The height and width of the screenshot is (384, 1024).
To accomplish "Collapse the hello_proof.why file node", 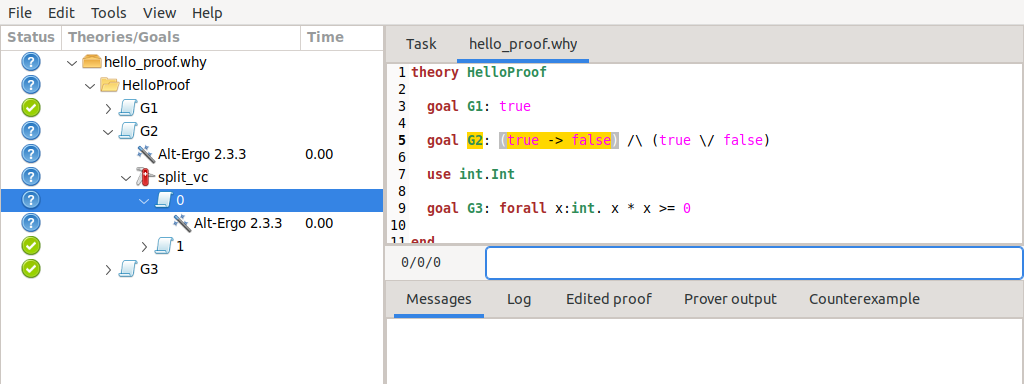I will click(x=72, y=63).
